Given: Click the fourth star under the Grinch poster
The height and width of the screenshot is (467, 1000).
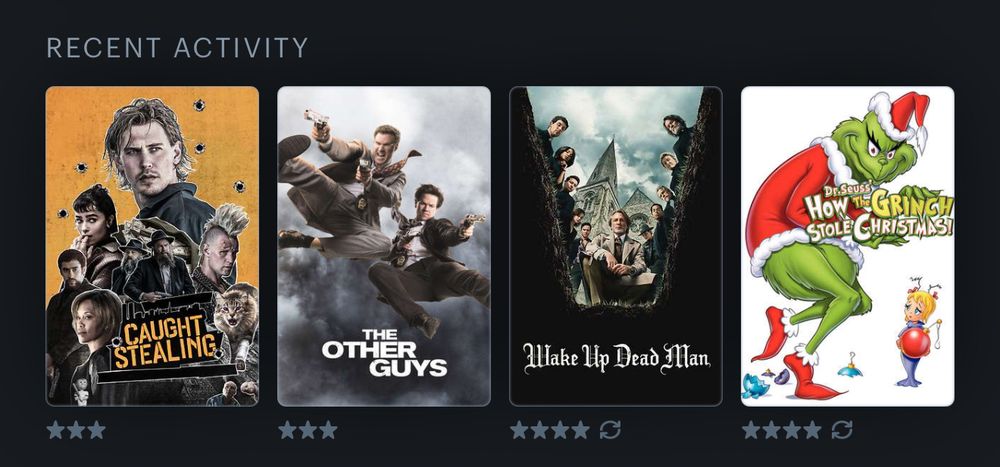Looking at the screenshot, I should click(812, 430).
